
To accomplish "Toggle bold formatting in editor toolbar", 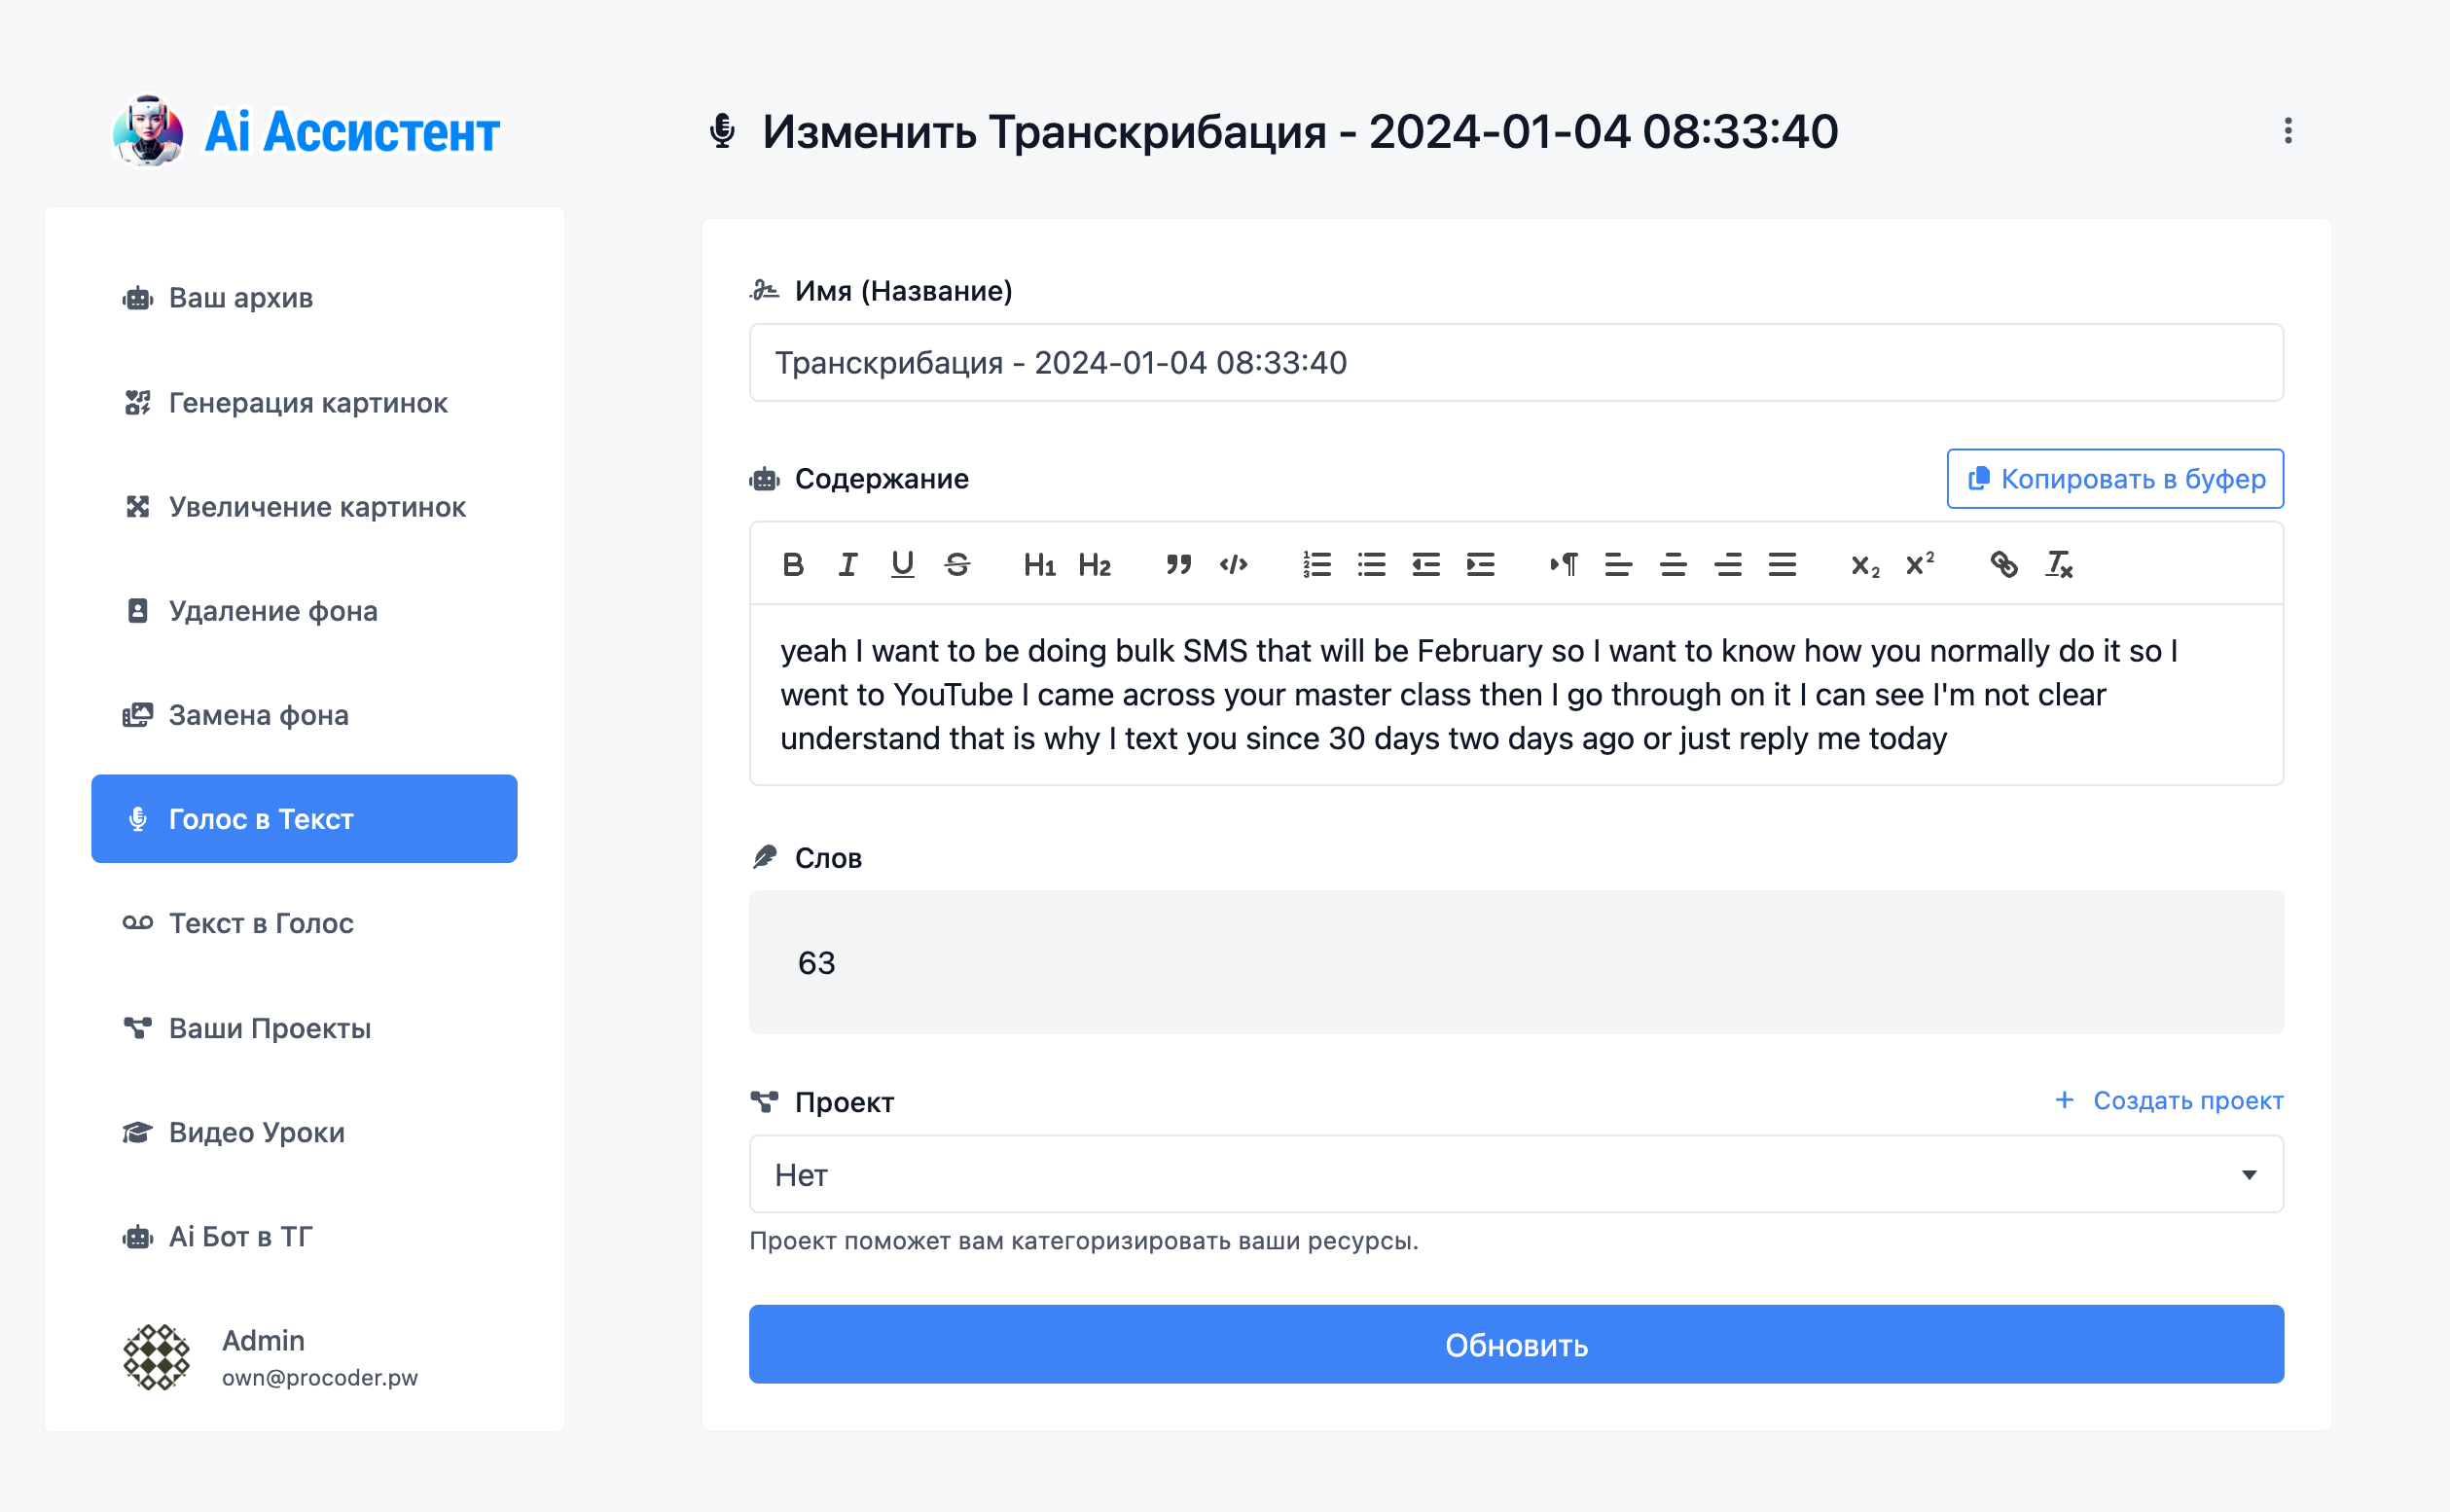I will pos(793,565).
